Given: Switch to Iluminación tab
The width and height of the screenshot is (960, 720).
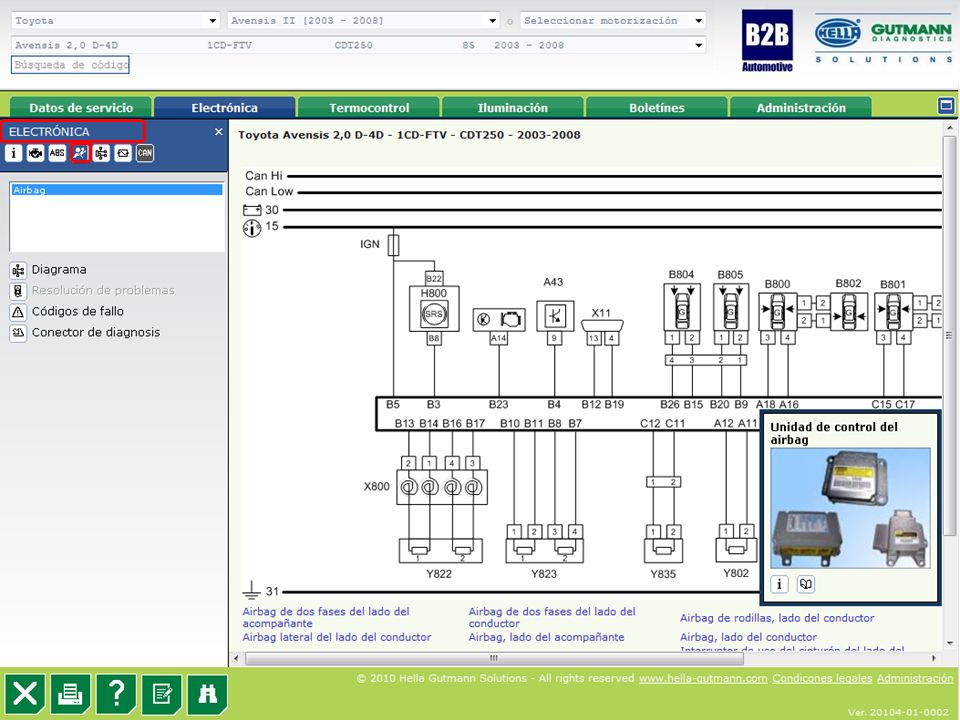Looking at the screenshot, I should tap(512, 108).
